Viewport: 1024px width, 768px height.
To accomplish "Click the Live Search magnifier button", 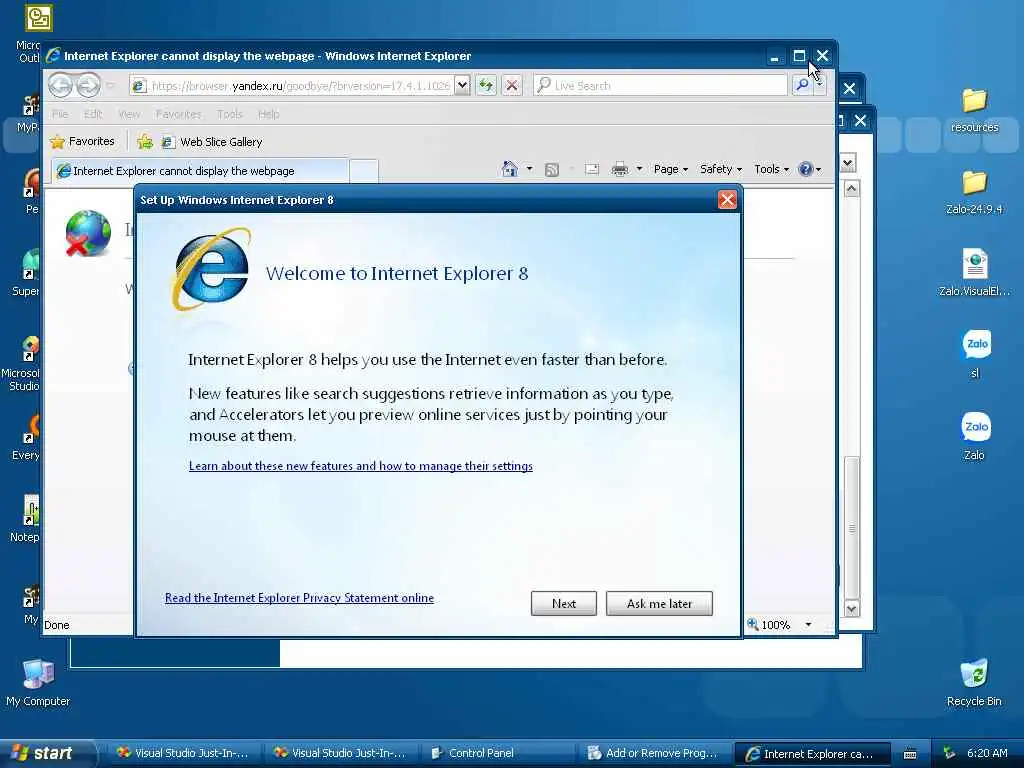I will click(802, 86).
